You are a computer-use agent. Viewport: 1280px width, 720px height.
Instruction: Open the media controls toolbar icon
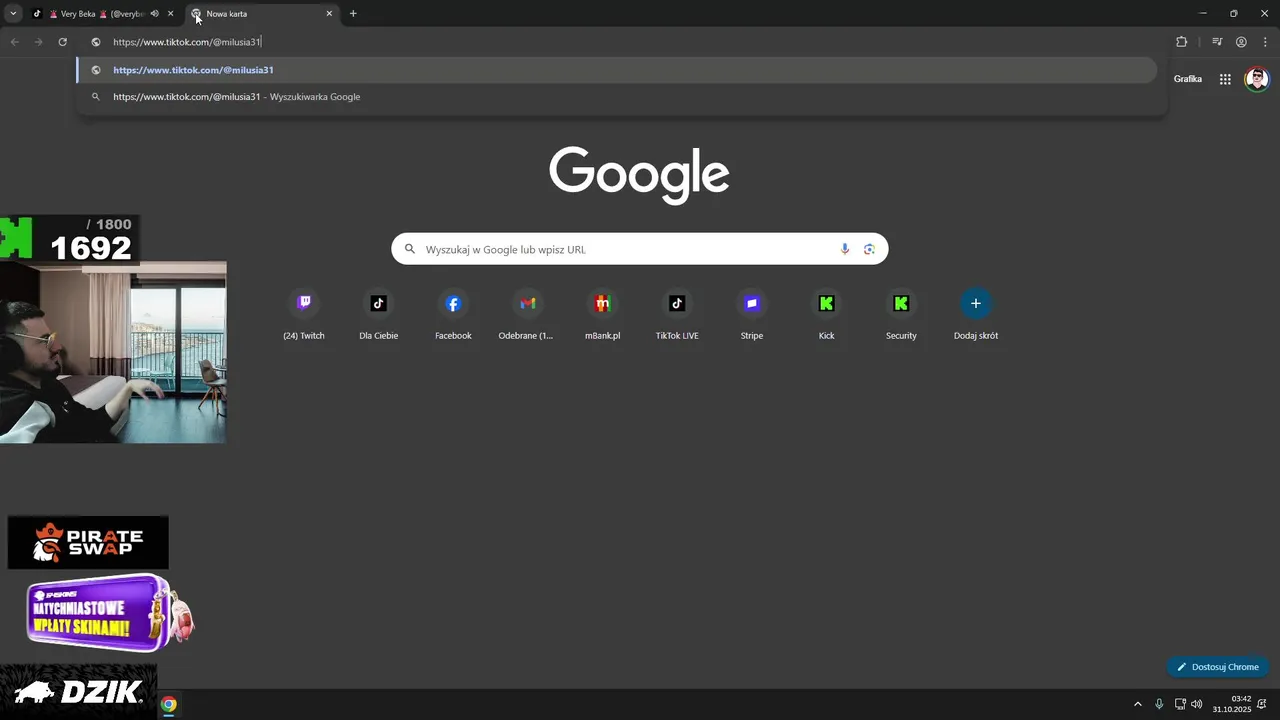click(1217, 42)
